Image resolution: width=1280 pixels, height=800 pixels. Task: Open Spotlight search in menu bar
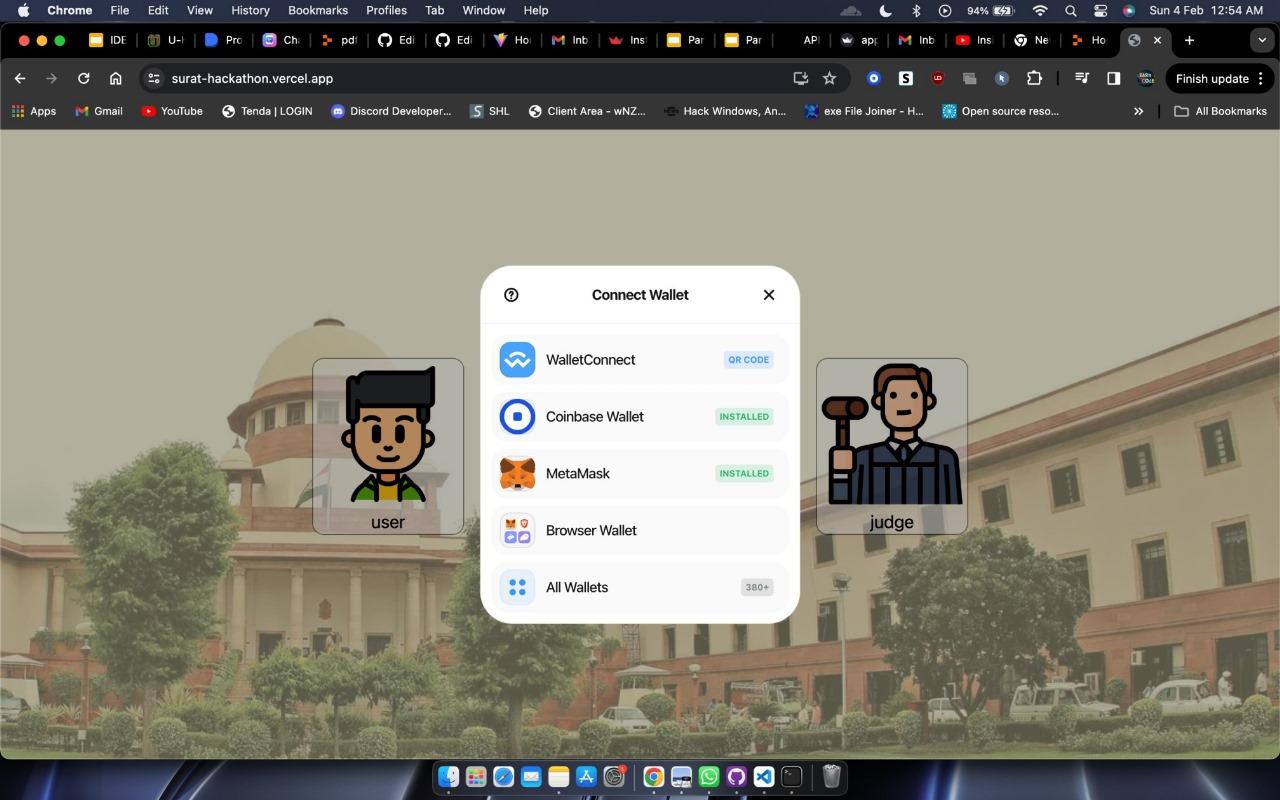pyautogui.click(x=1071, y=10)
